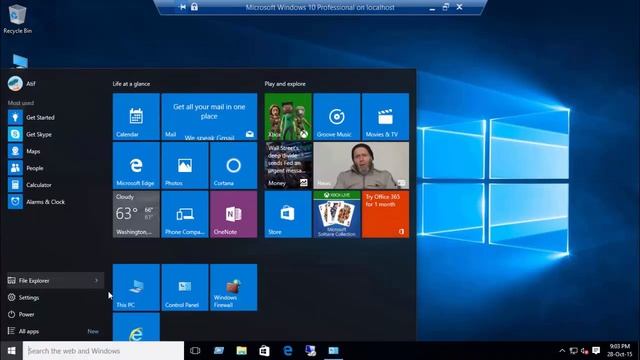This screenshot has height=360, width=640.
Task: Launch Edge from the taskbar
Action: point(288,351)
